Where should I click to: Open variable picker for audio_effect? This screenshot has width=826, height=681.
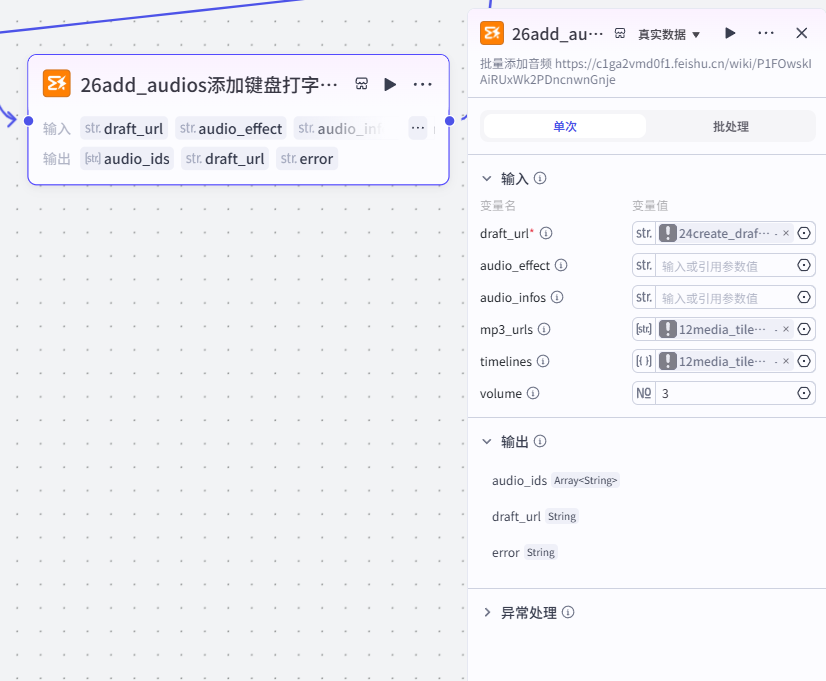[803, 265]
